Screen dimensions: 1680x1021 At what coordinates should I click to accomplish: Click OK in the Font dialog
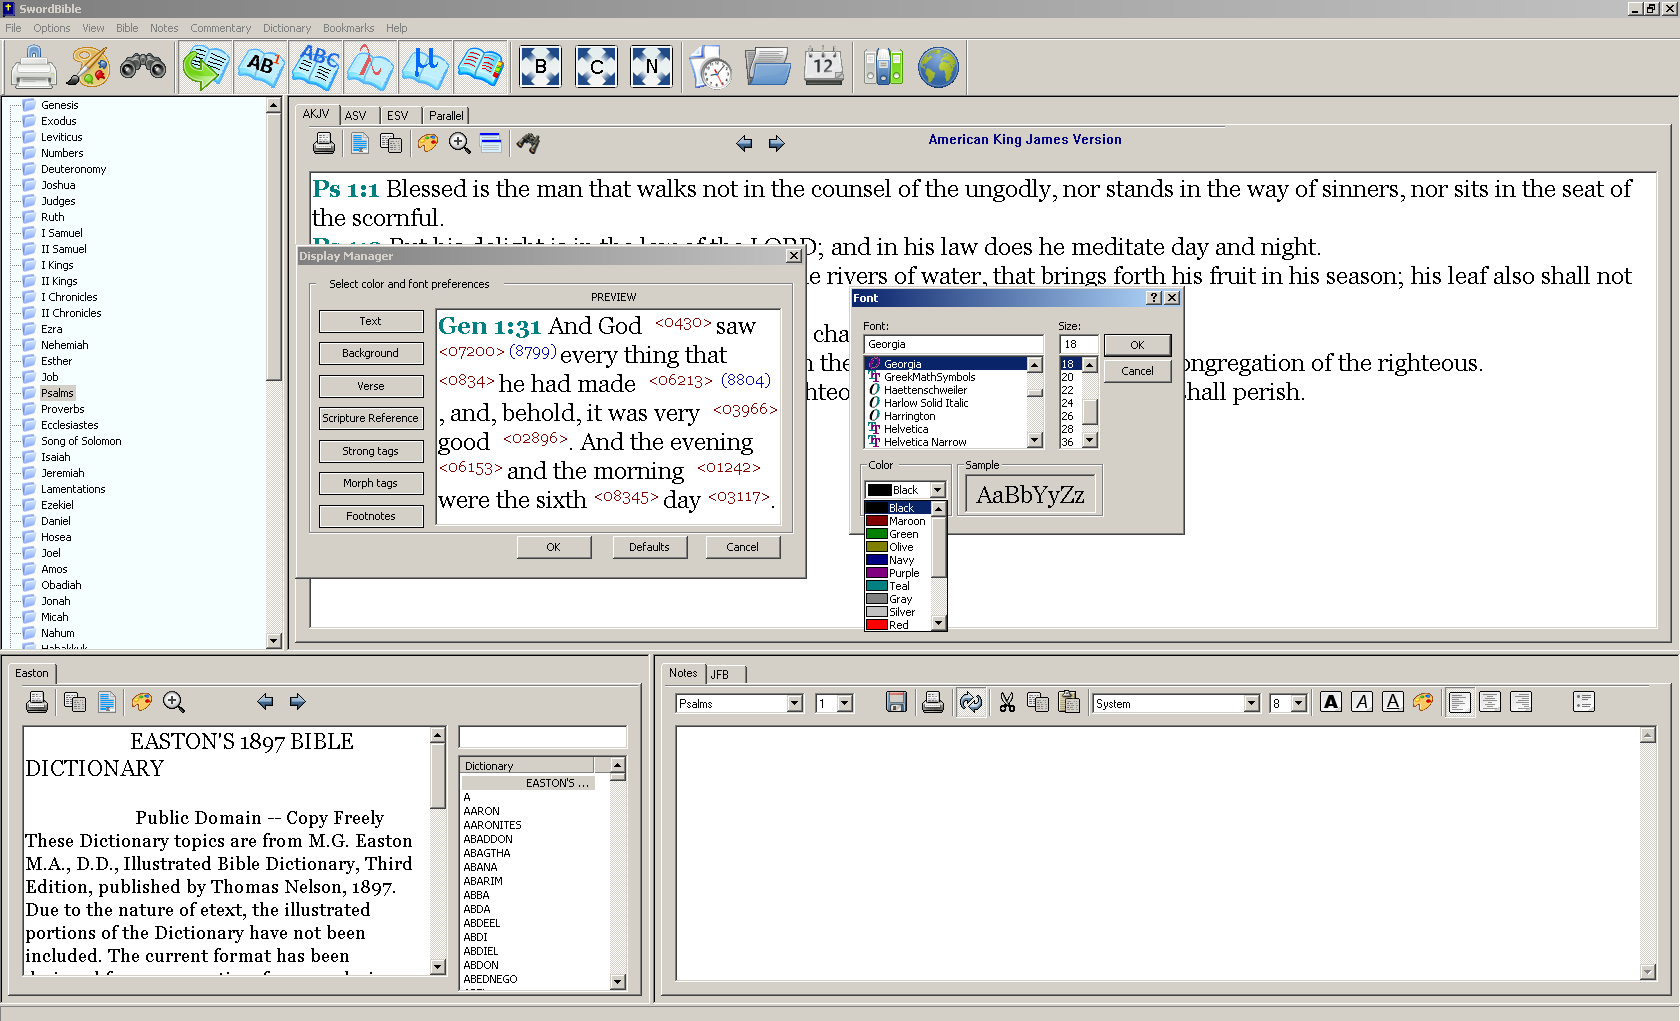(x=1137, y=345)
